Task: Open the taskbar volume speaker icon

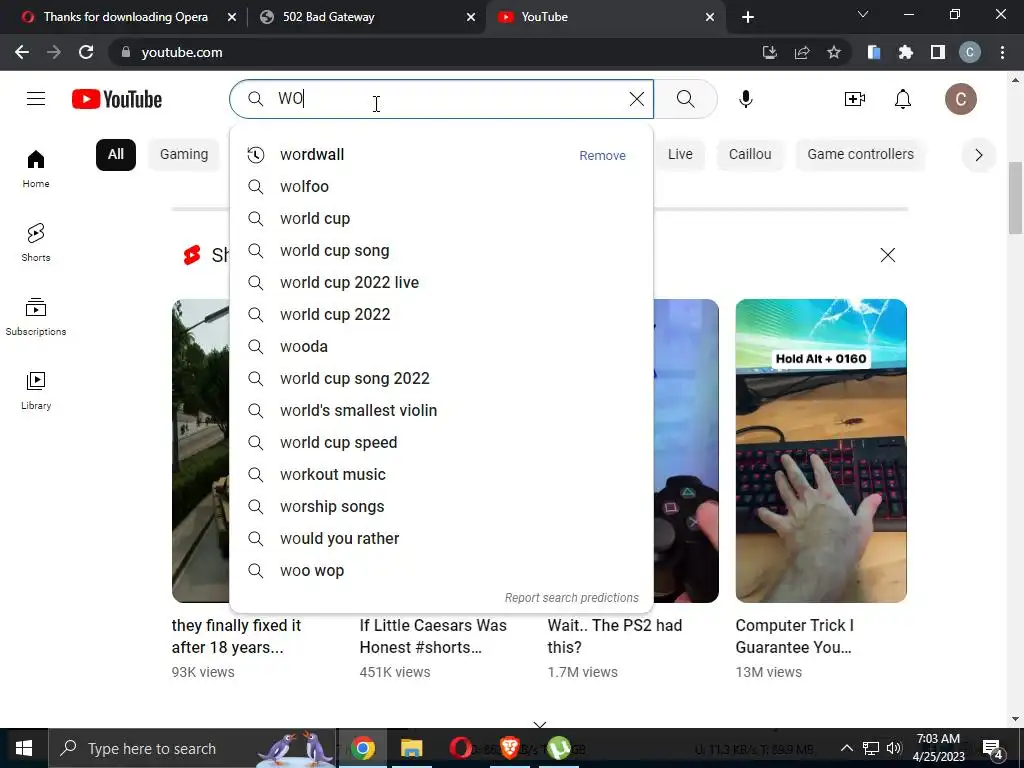Action: 894,748
